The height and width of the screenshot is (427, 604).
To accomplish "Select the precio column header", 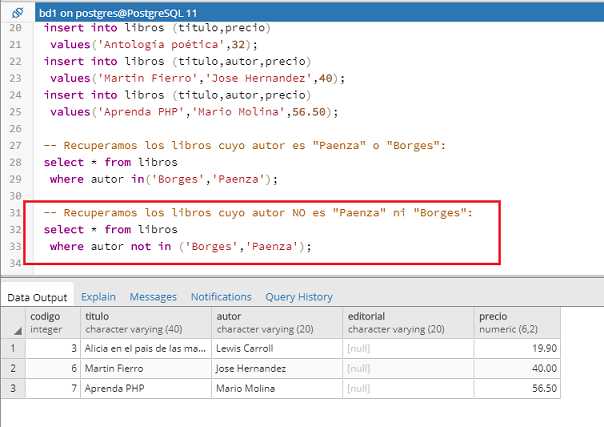I will click(517, 323).
